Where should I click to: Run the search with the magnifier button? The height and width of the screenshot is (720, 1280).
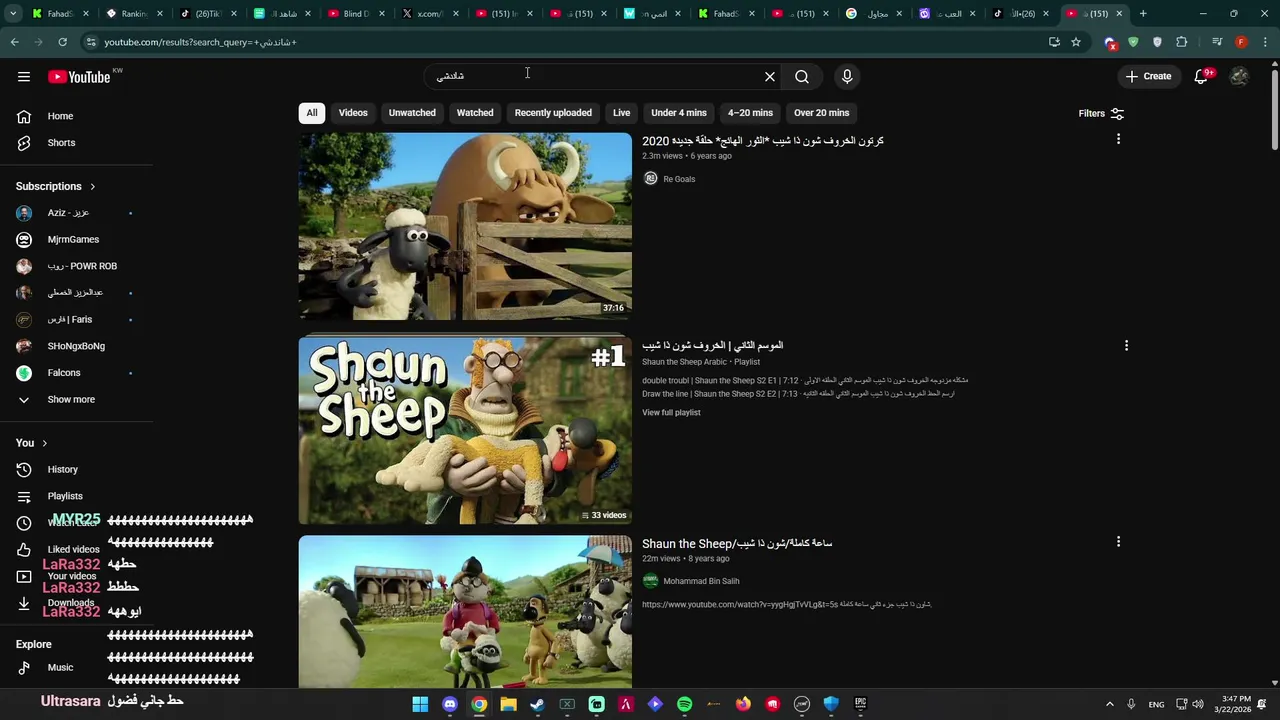point(802,76)
